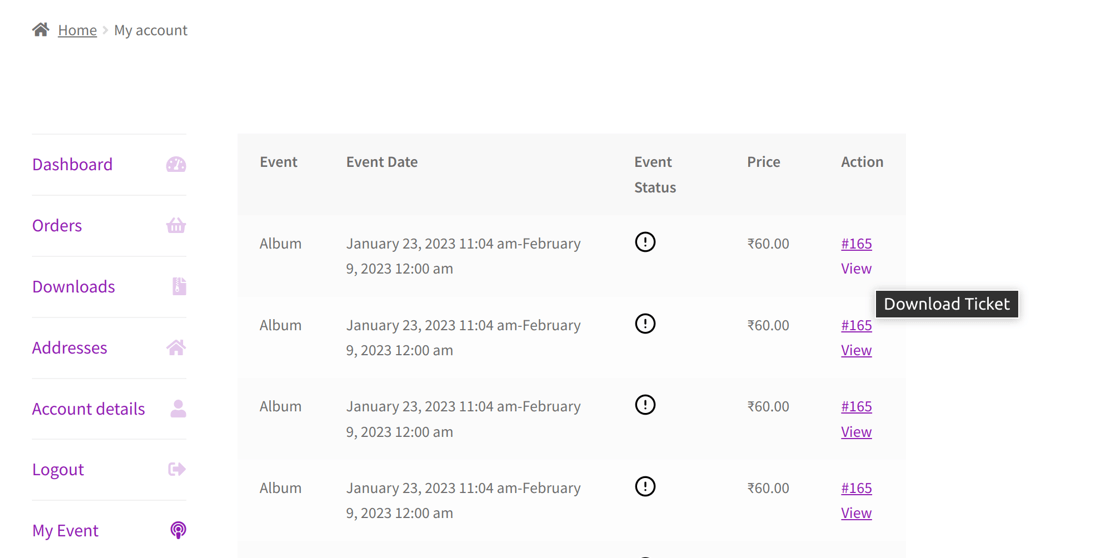
Task: Click View link in the fourth row
Action: click(856, 513)
